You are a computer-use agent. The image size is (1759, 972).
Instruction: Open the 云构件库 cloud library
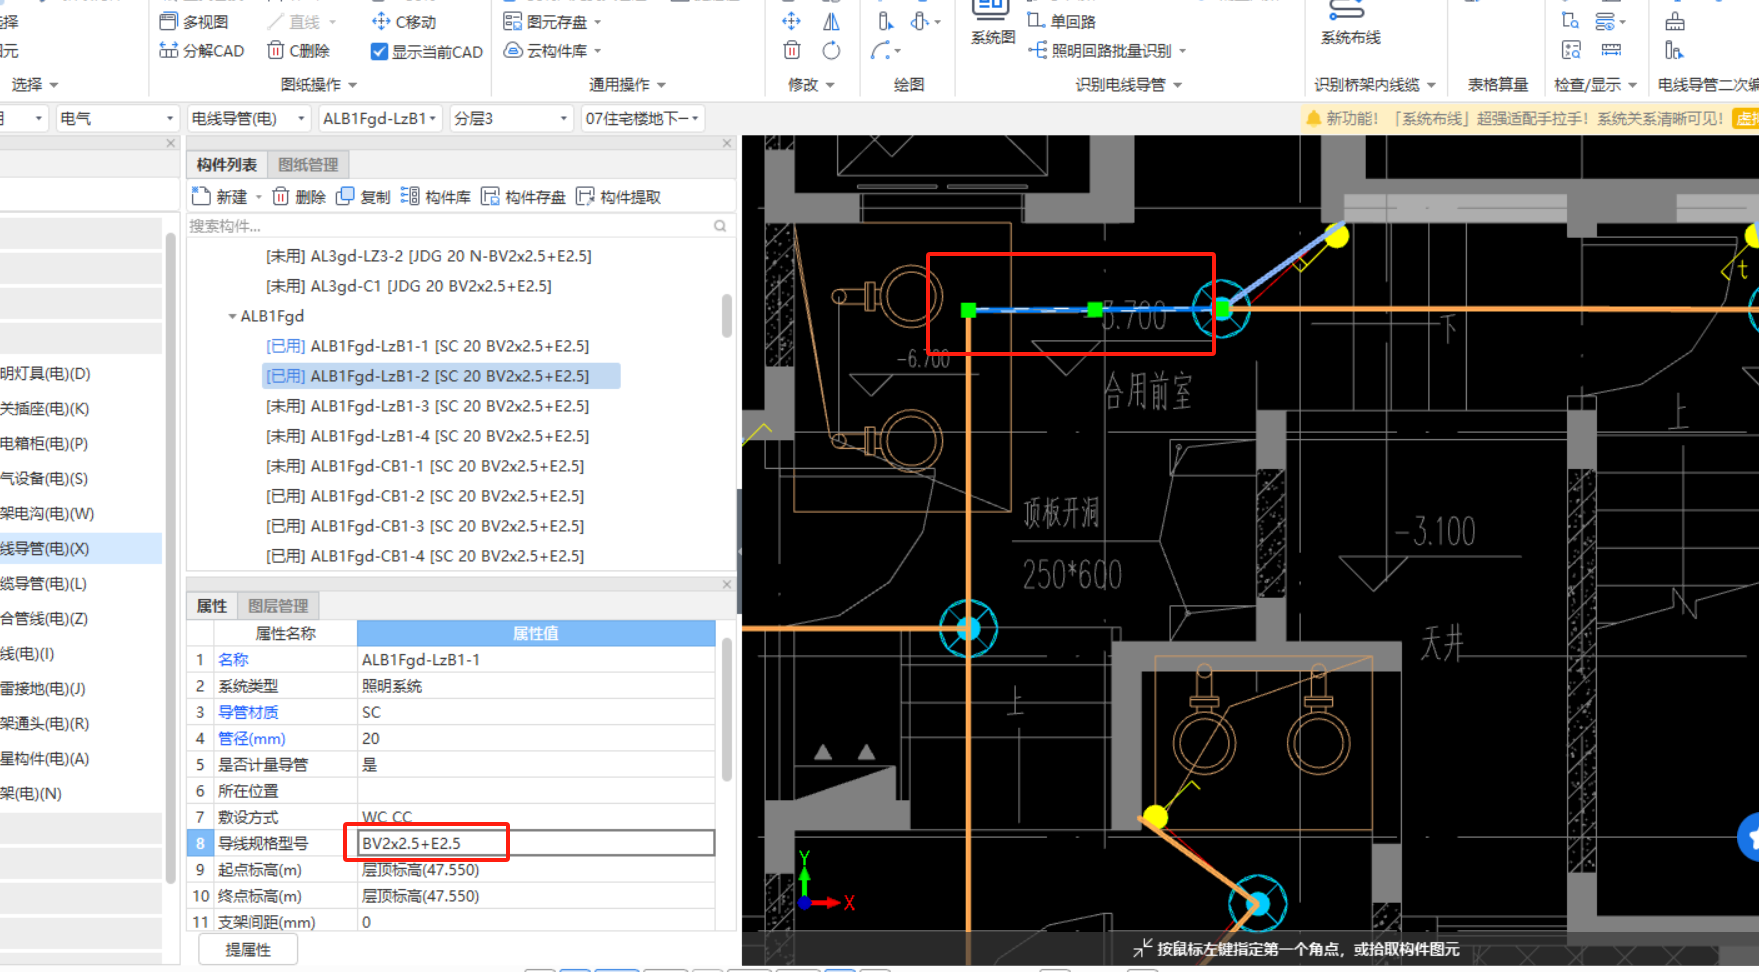point(552,51)
